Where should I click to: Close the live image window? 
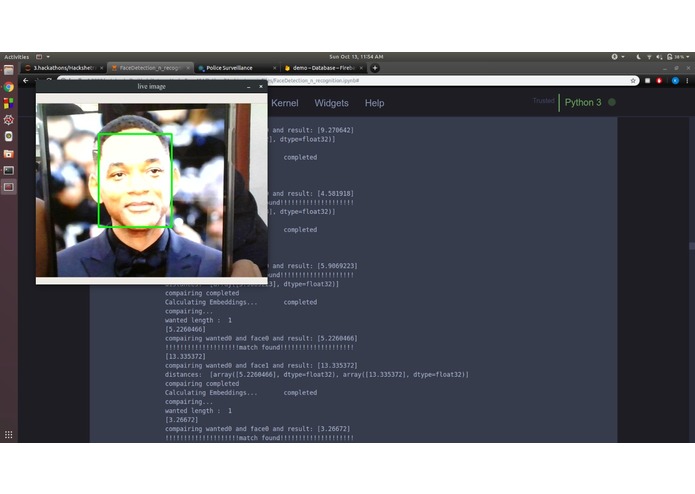pyautogui.click(x=261, y=87)
